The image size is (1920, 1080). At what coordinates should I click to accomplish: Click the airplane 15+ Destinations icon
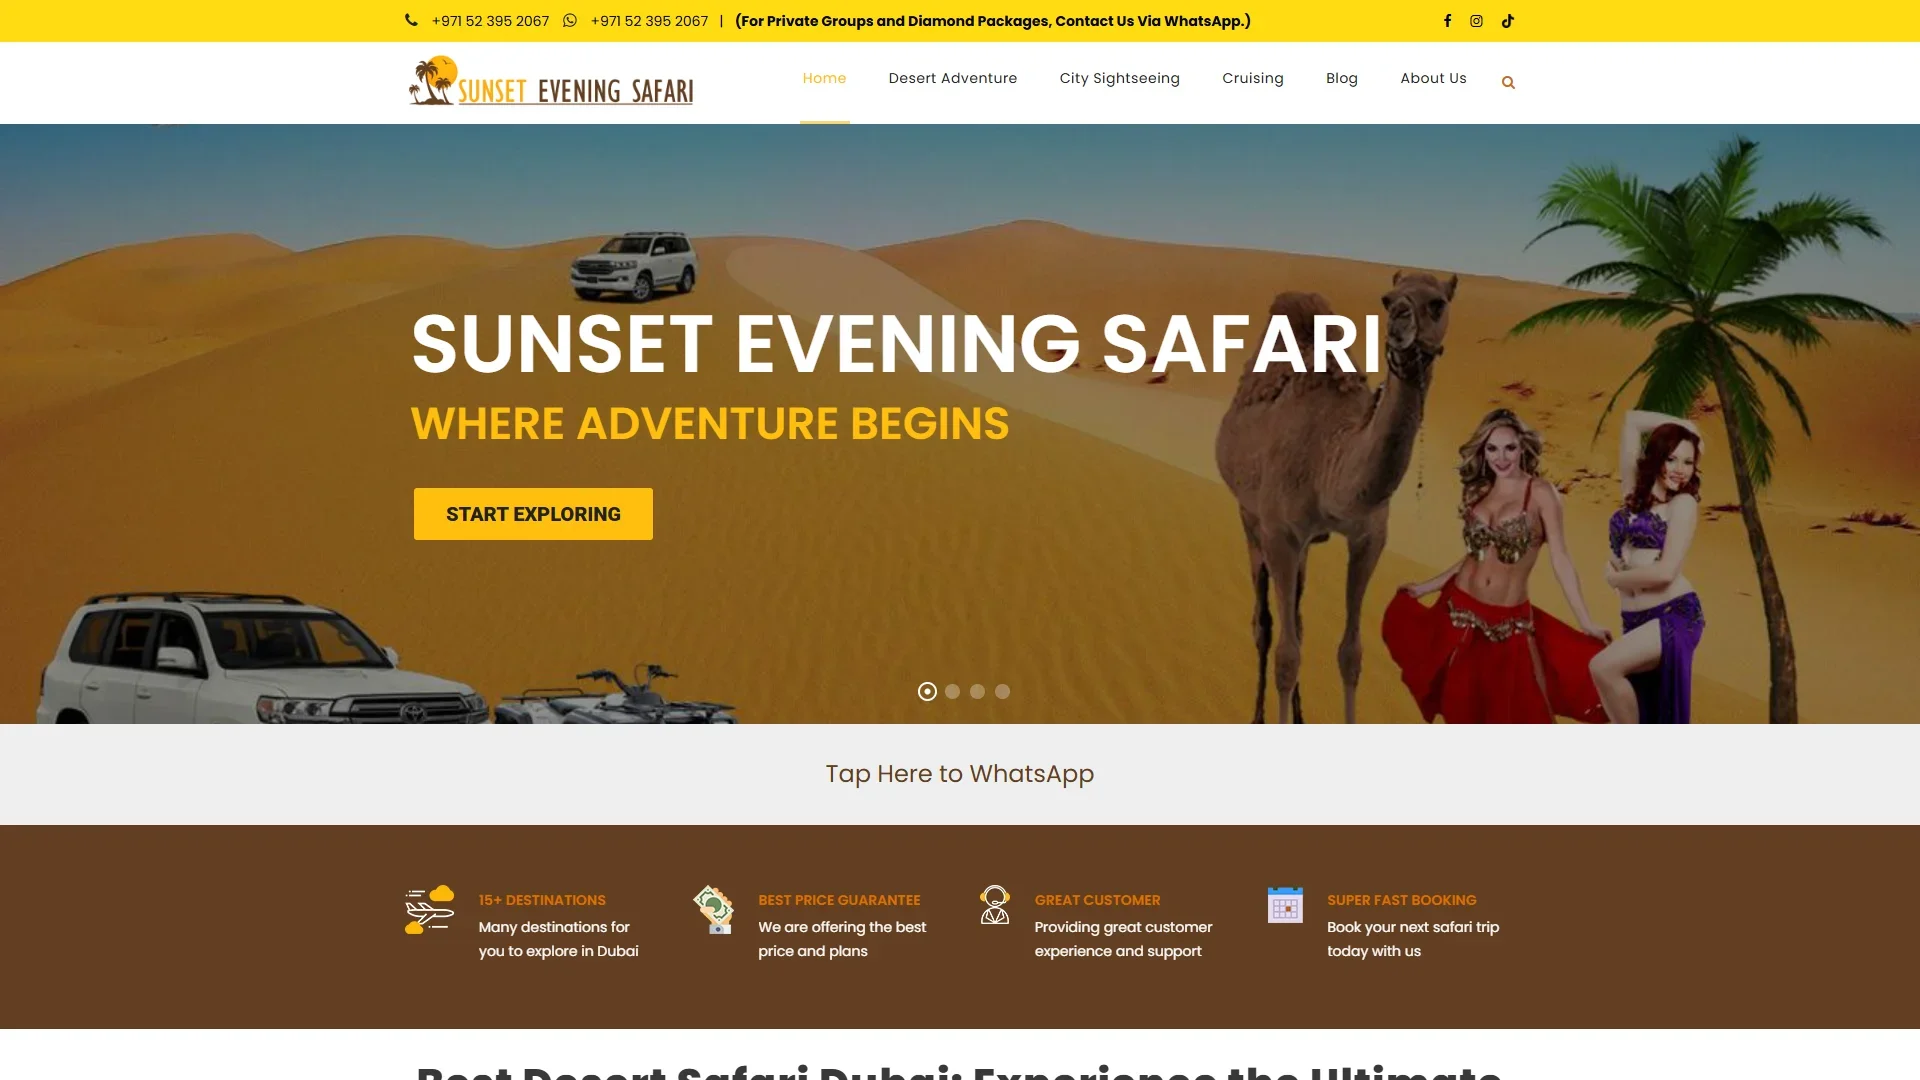pyautogui.click(x=430, y=910)
